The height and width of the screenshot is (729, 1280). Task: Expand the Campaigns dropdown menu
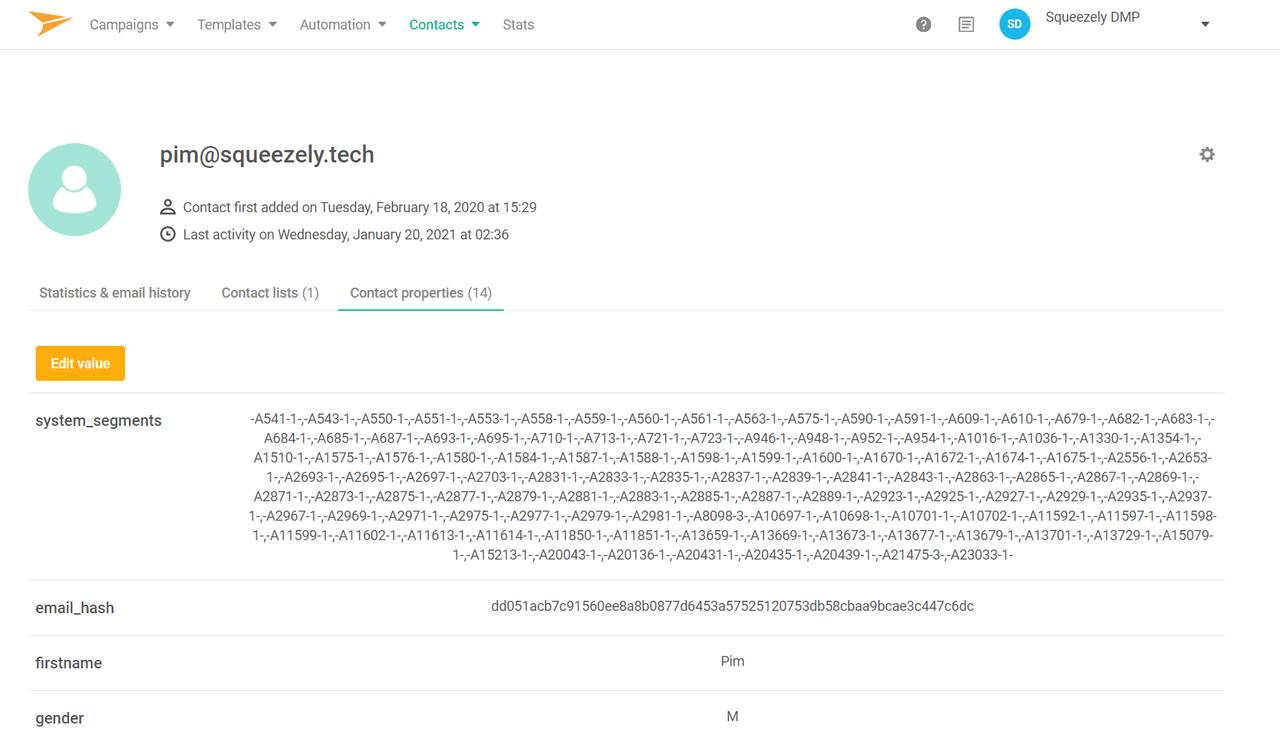[x=132, y=25]
